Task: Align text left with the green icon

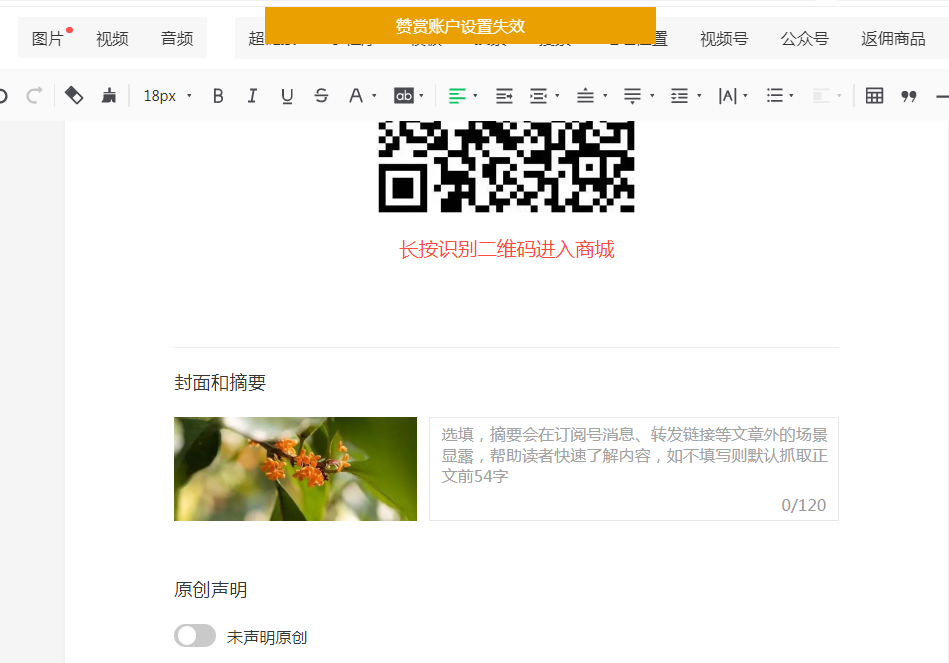Action: click(x=457, y=96)
